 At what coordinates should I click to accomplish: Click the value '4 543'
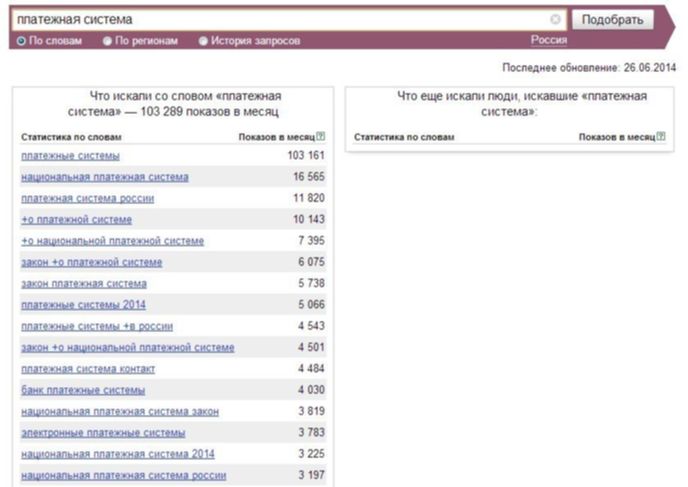point(312,326)
